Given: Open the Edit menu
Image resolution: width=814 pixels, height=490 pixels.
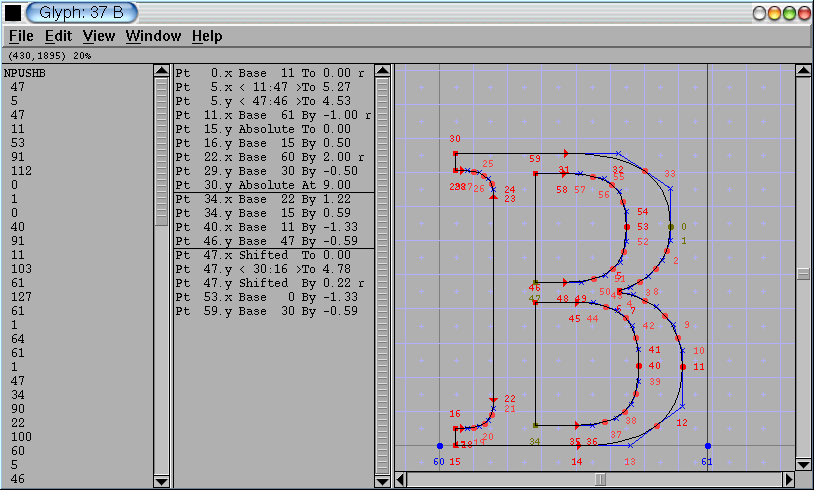Looking at the screenshot, I should pos(58,36).
